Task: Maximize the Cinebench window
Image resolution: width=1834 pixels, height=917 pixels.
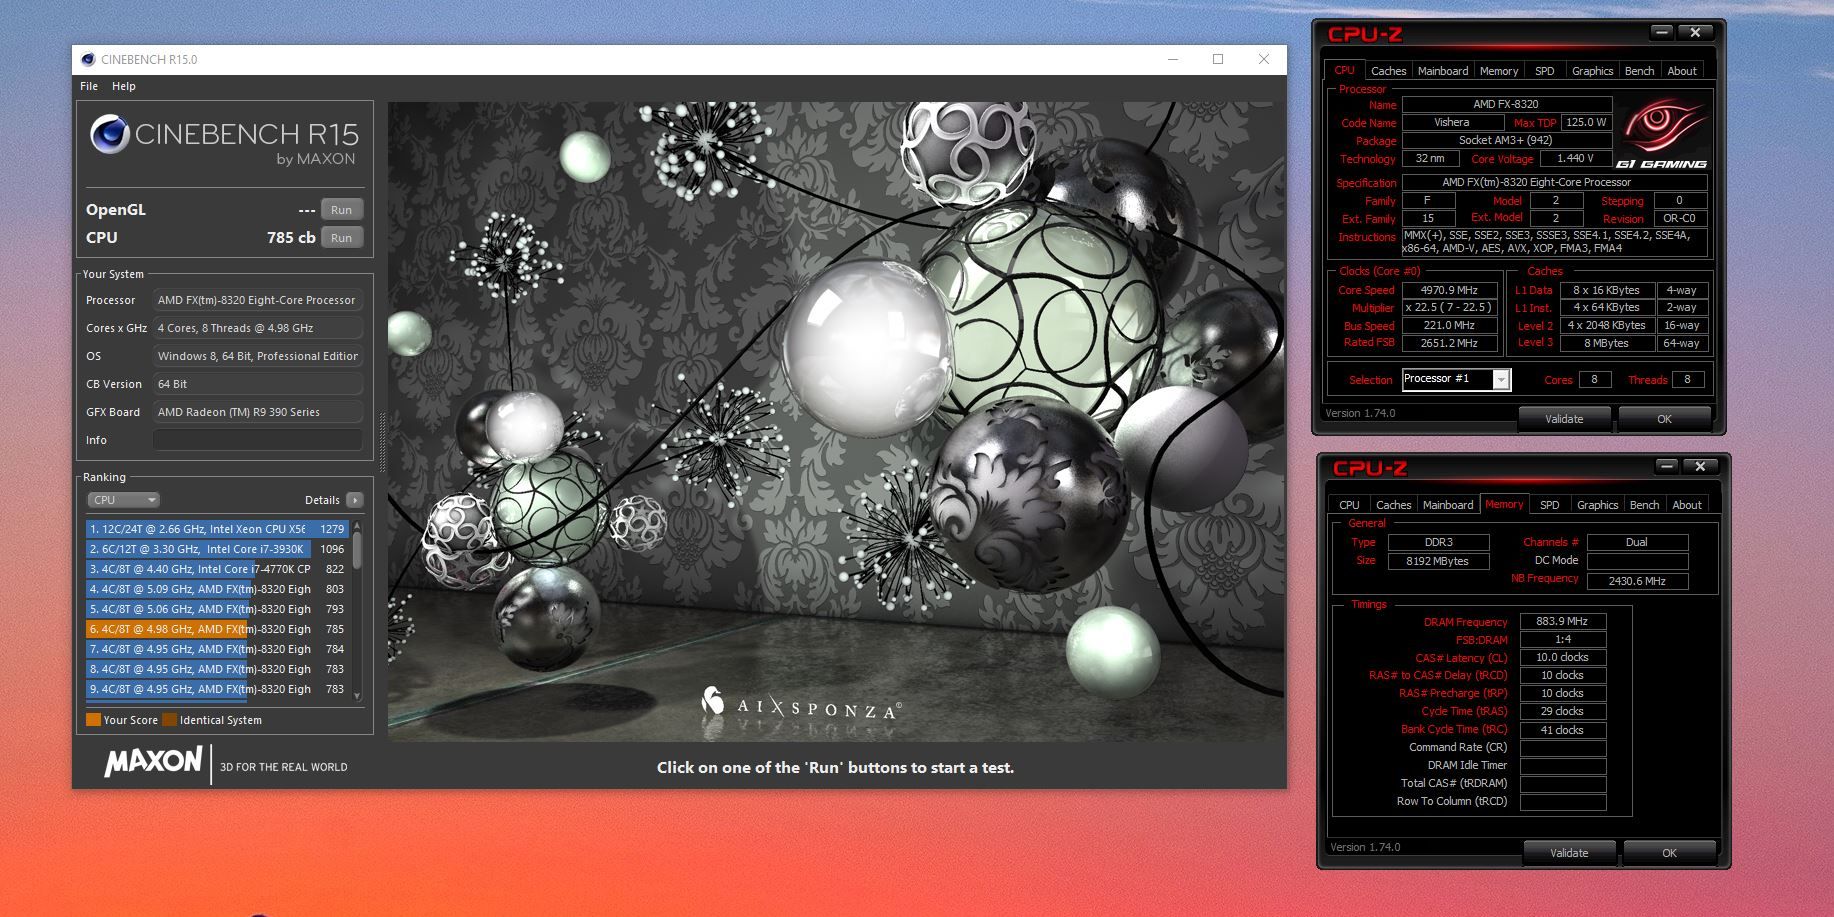Action: 1218,59
